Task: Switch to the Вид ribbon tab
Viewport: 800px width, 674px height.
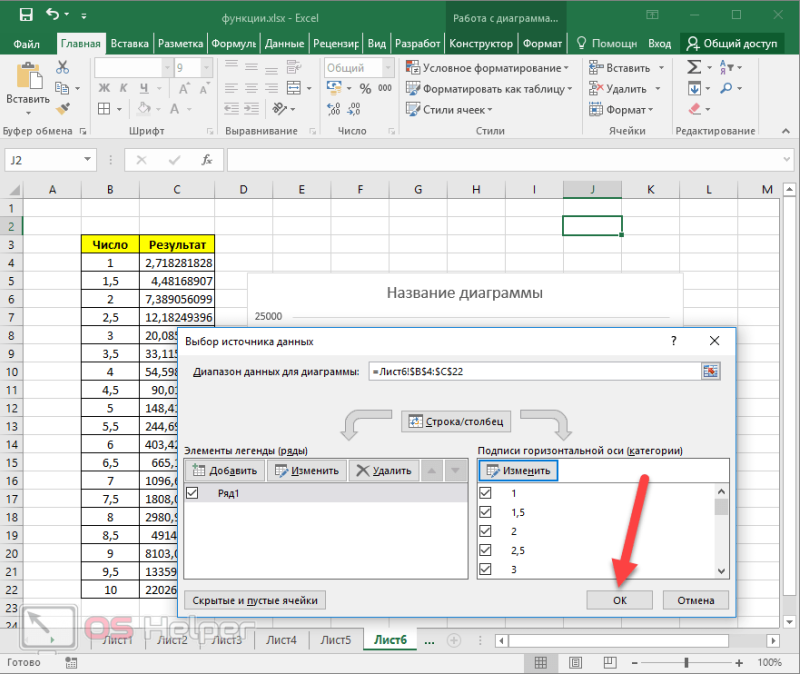Action: pos(377,44)
